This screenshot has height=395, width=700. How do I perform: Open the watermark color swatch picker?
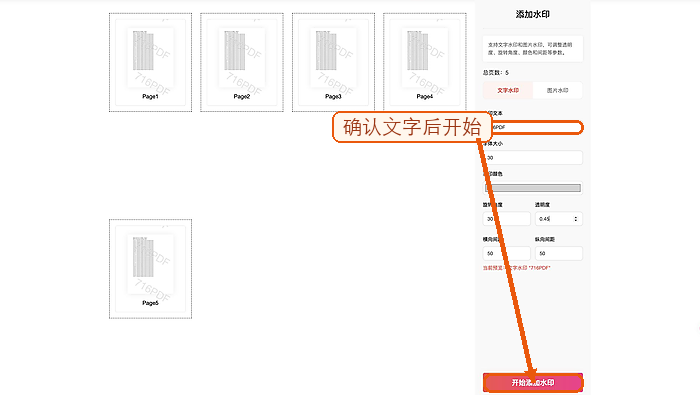coord(533,188)
